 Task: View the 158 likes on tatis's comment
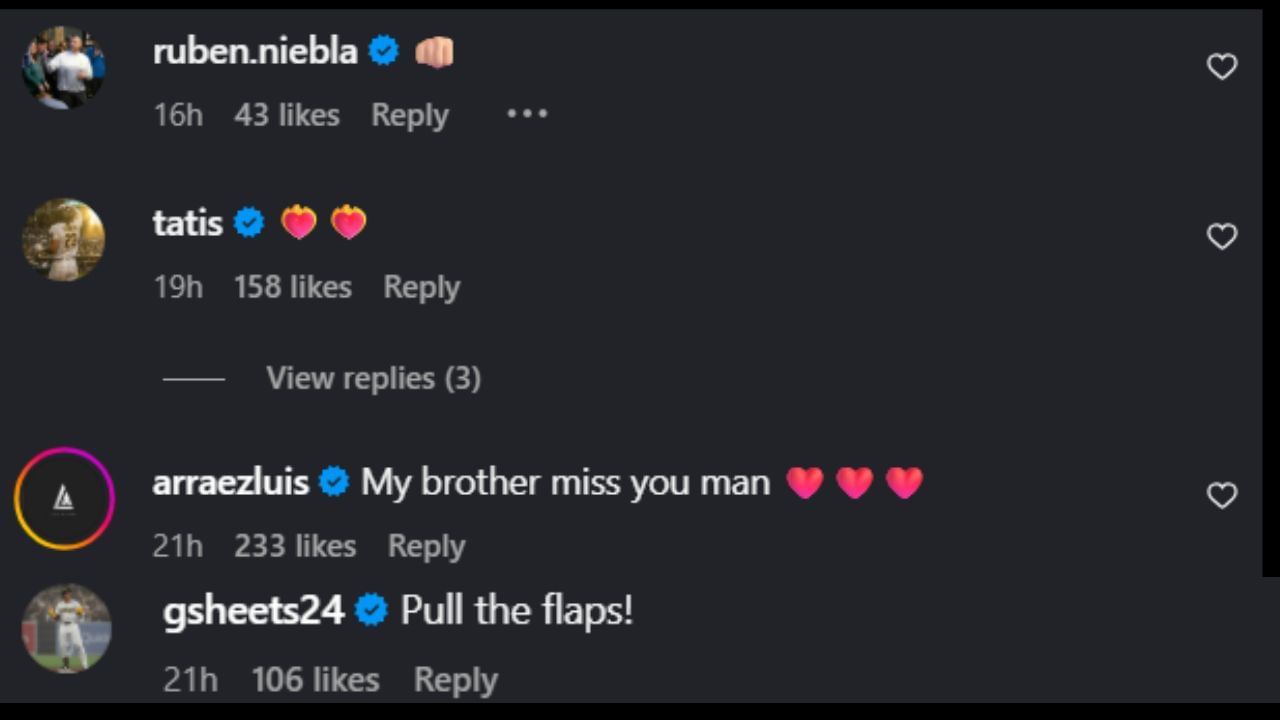292,287
